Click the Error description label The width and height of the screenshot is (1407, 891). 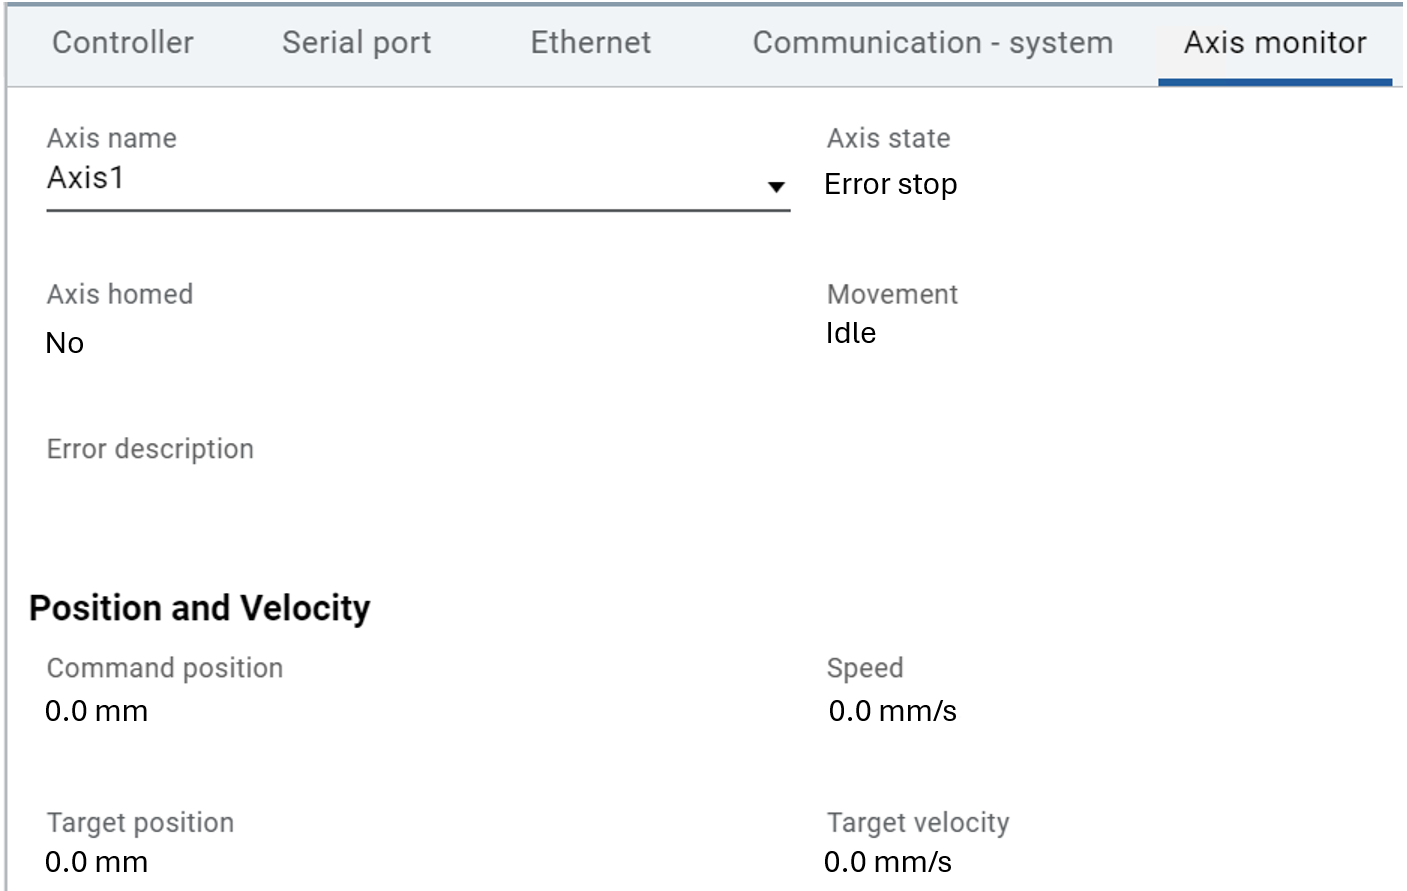[x=150, y=449]
